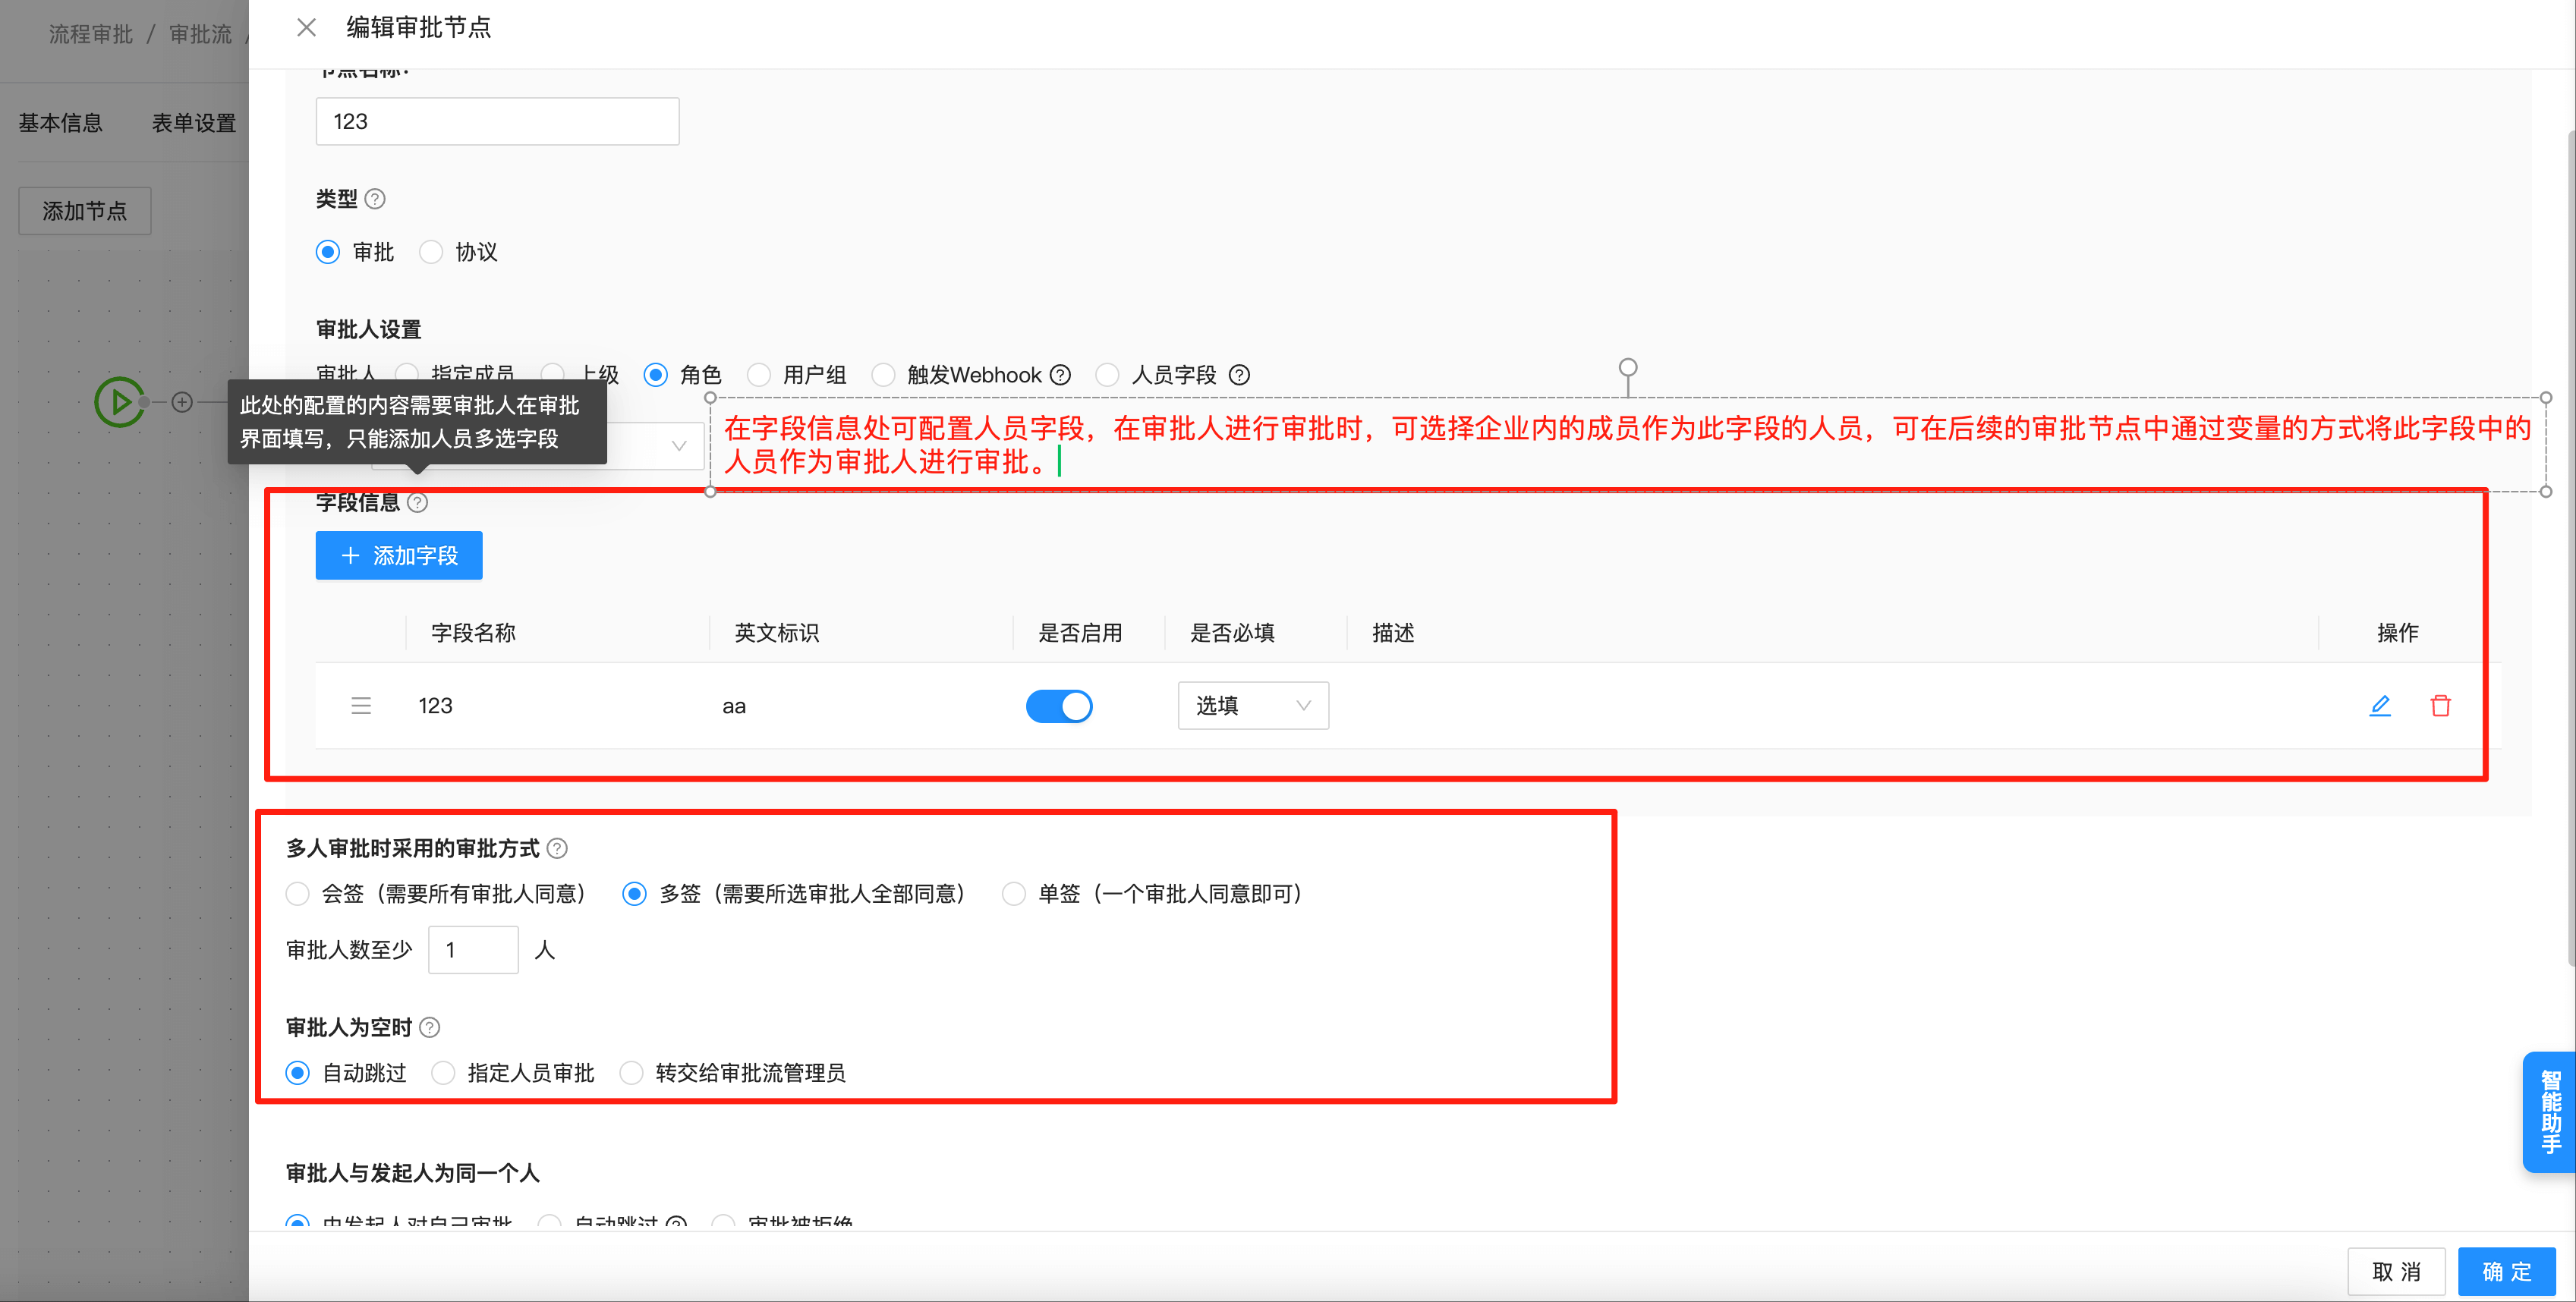Click the drag handle icon of row 123

tap(361, 706)
